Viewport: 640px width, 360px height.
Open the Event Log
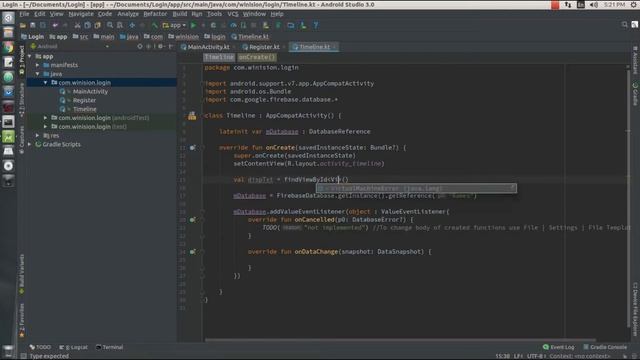[558, 347]
